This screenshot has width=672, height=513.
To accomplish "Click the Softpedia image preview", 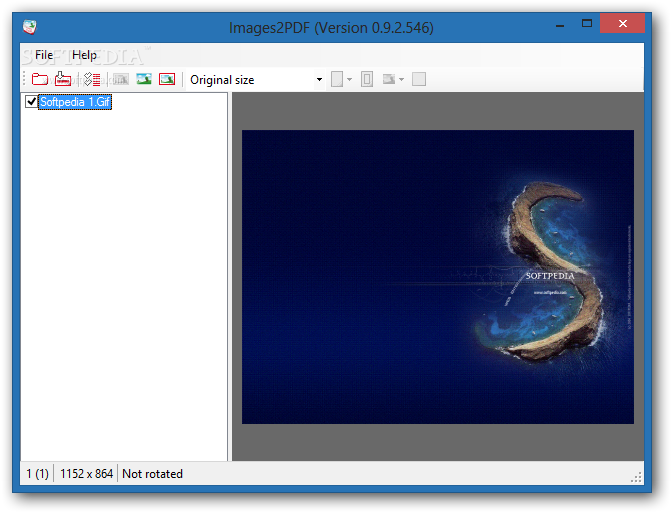I will coord(438,277).
